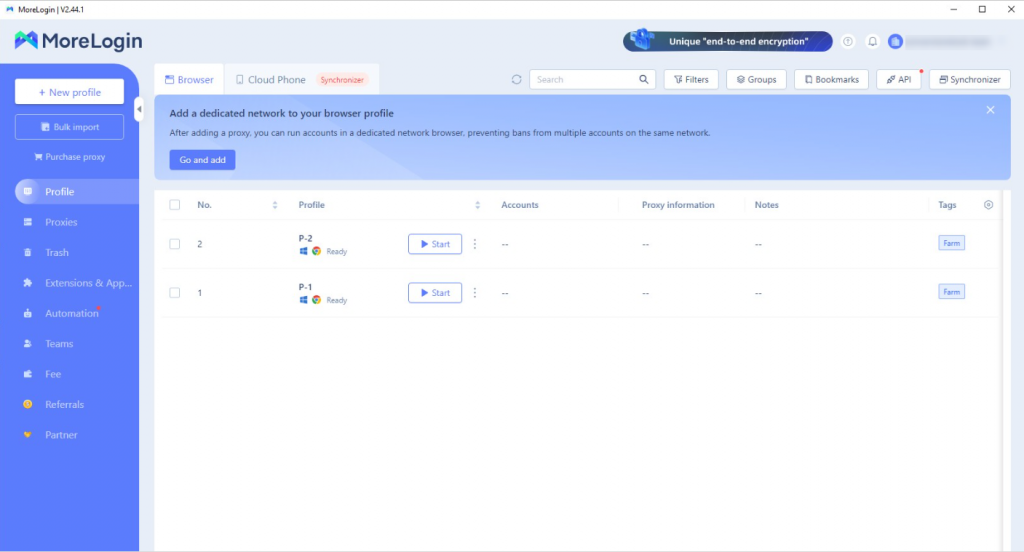Check the box for profile P-1
Image resolution: width=1024 pixels, height=552 pixels.
point(175,293)
